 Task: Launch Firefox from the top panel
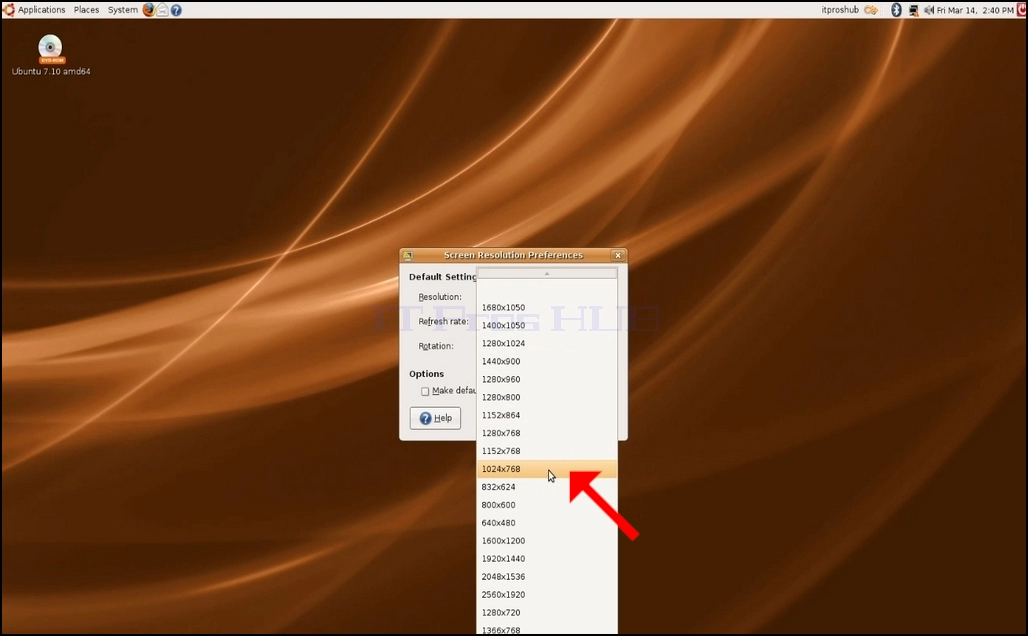149,10
